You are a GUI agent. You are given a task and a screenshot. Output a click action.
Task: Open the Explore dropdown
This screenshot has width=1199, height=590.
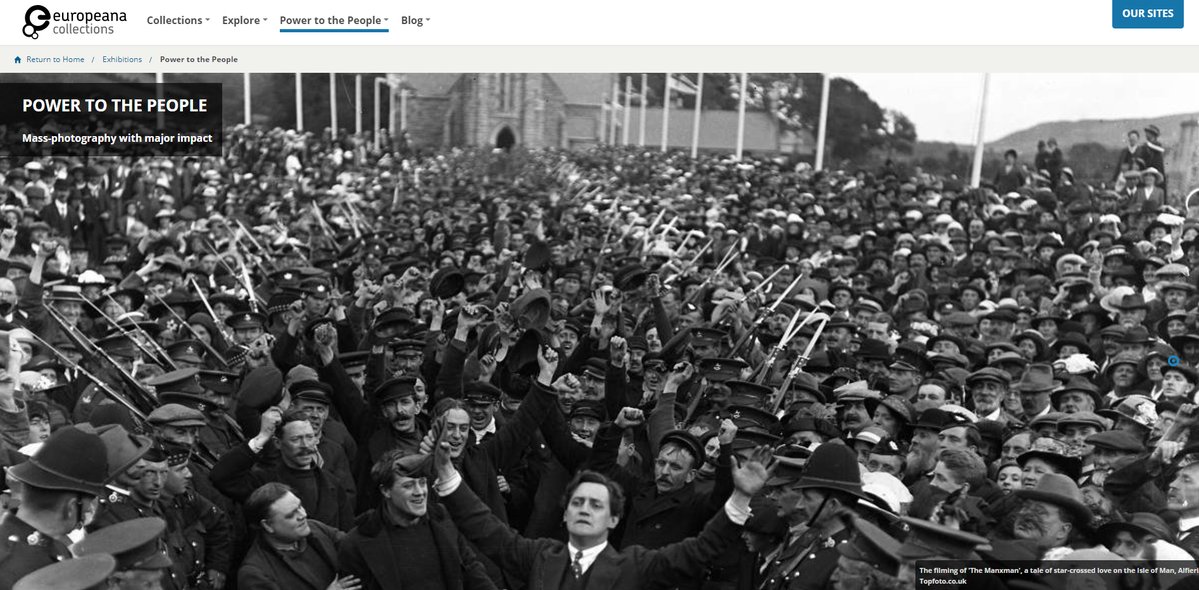tap(245, 21)
